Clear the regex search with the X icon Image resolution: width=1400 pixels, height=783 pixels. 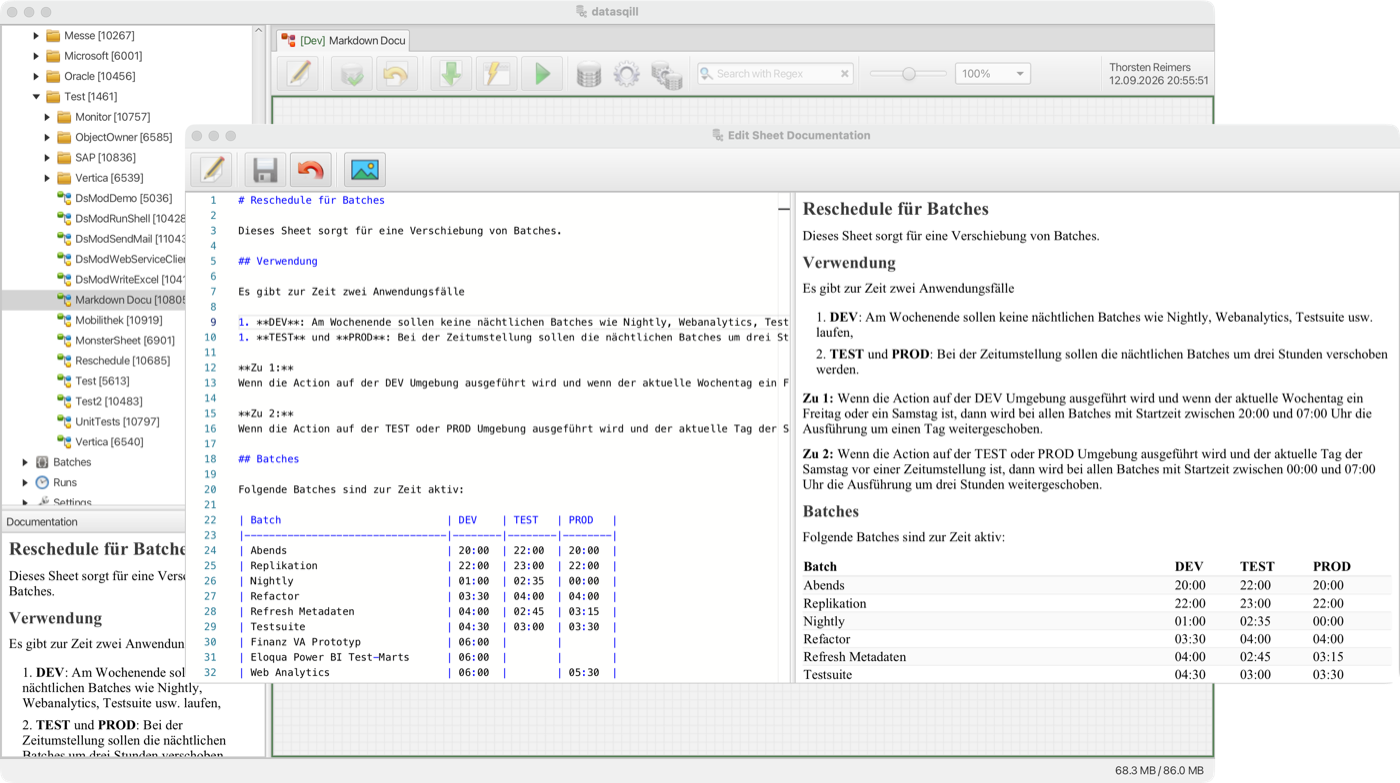click(845, 74)
